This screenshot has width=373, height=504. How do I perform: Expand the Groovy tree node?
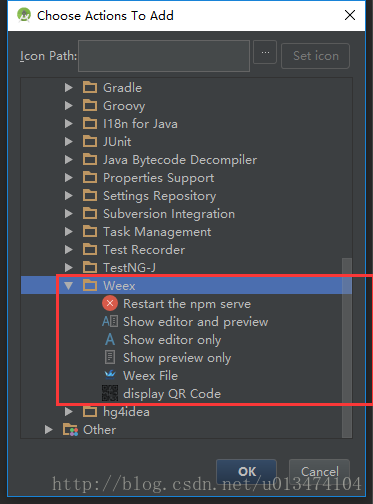click(x=69, y=106)
